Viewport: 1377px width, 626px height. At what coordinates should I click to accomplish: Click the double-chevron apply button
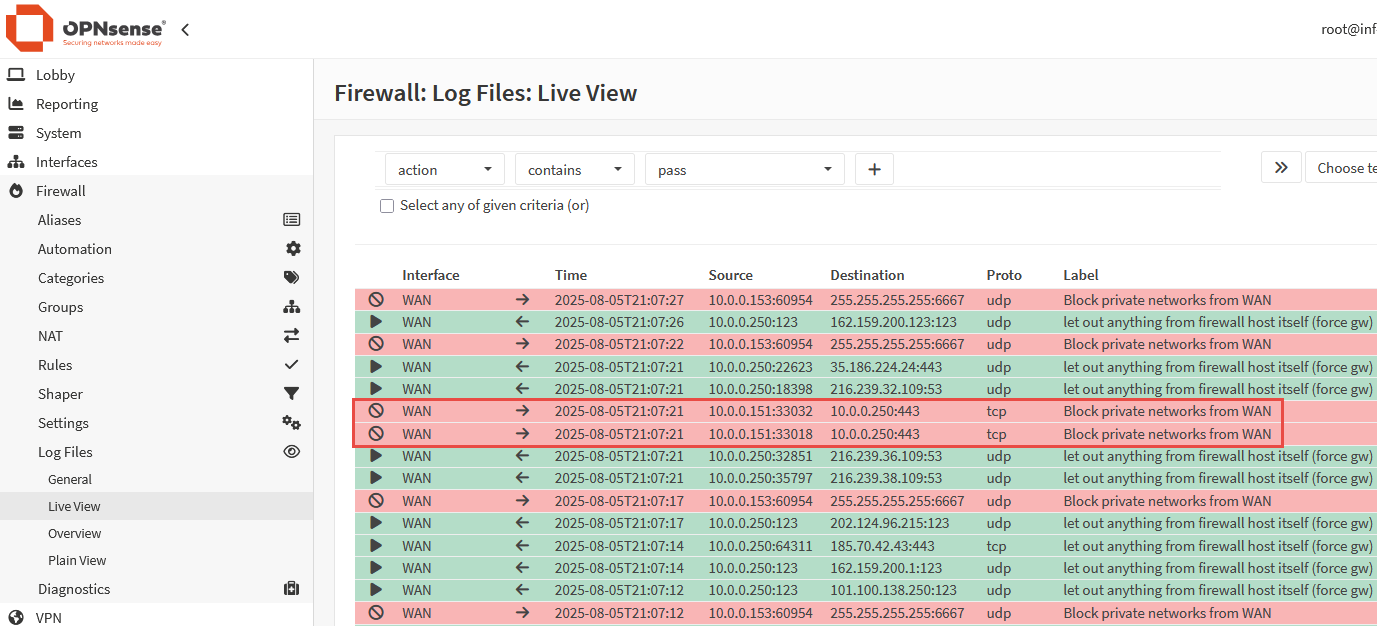(x=1280, y=168)
